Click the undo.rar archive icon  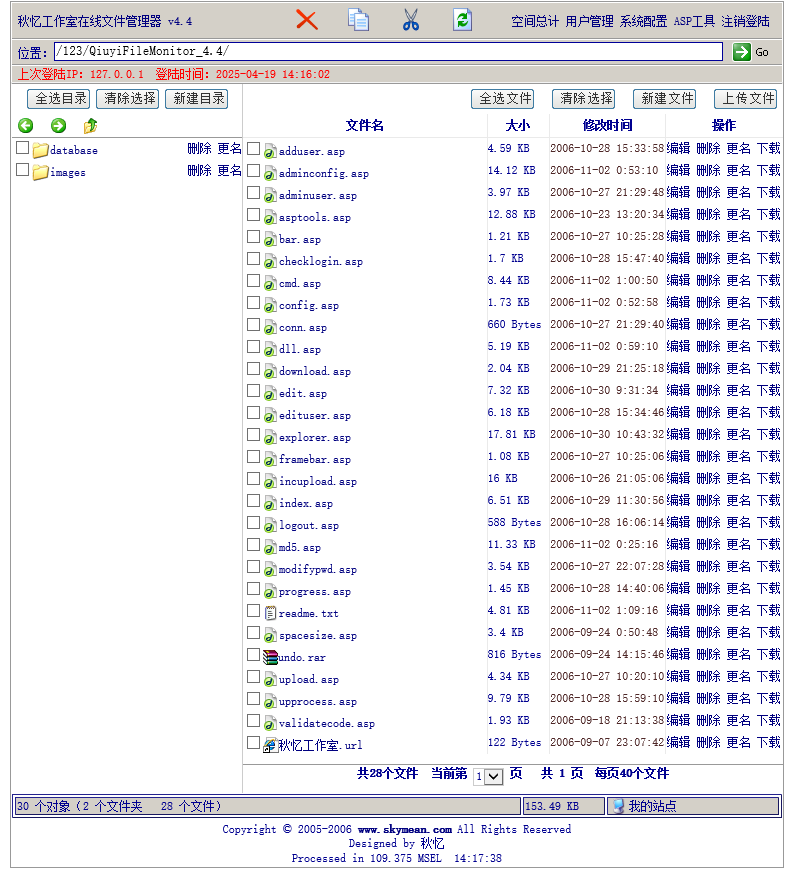[x=270, y=657]
